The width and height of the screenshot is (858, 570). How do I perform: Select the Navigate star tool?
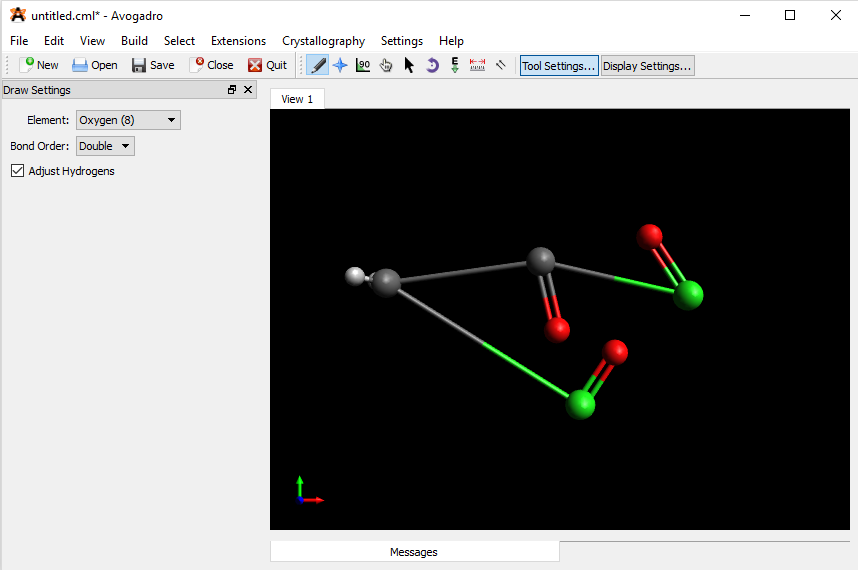pos(340,65)
